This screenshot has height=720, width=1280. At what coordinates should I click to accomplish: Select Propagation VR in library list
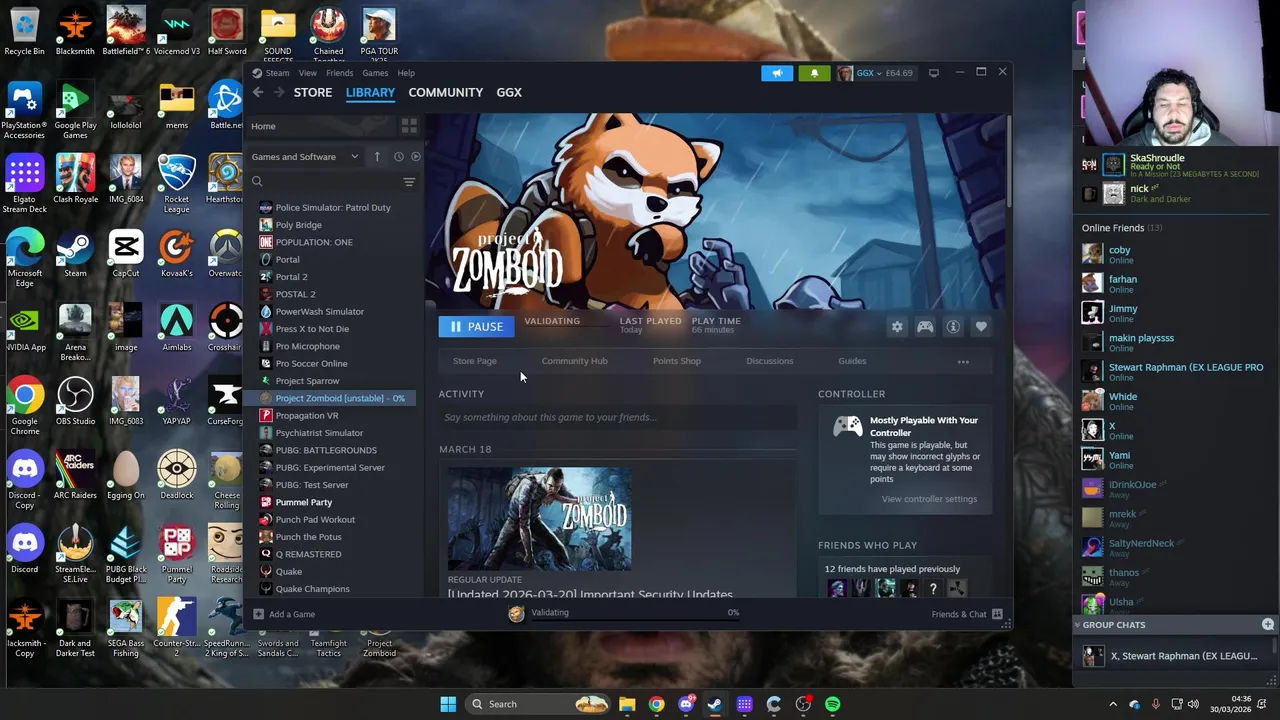pos(307,416)
